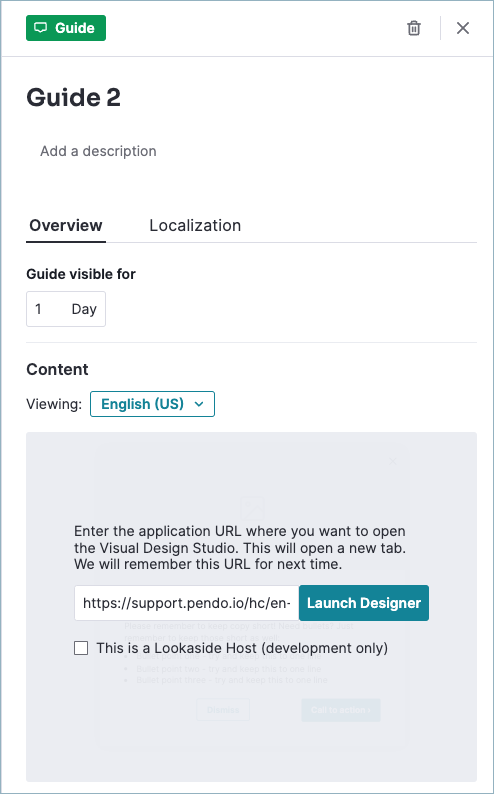The width and height of the screenshot is (494, 794).
Task: Click the number 1 in Guide visible for
Action: [x=38, y=309]
